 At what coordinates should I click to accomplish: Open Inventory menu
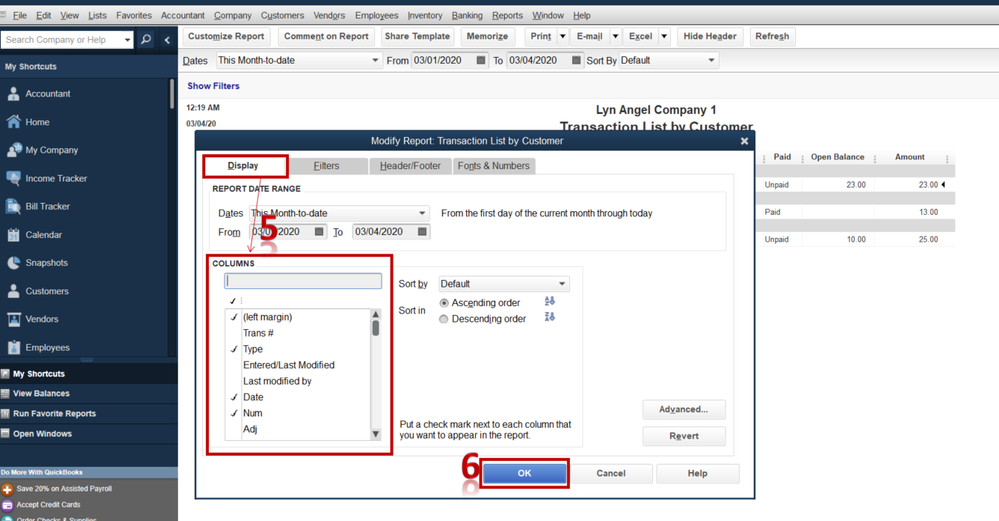point(424,15)
